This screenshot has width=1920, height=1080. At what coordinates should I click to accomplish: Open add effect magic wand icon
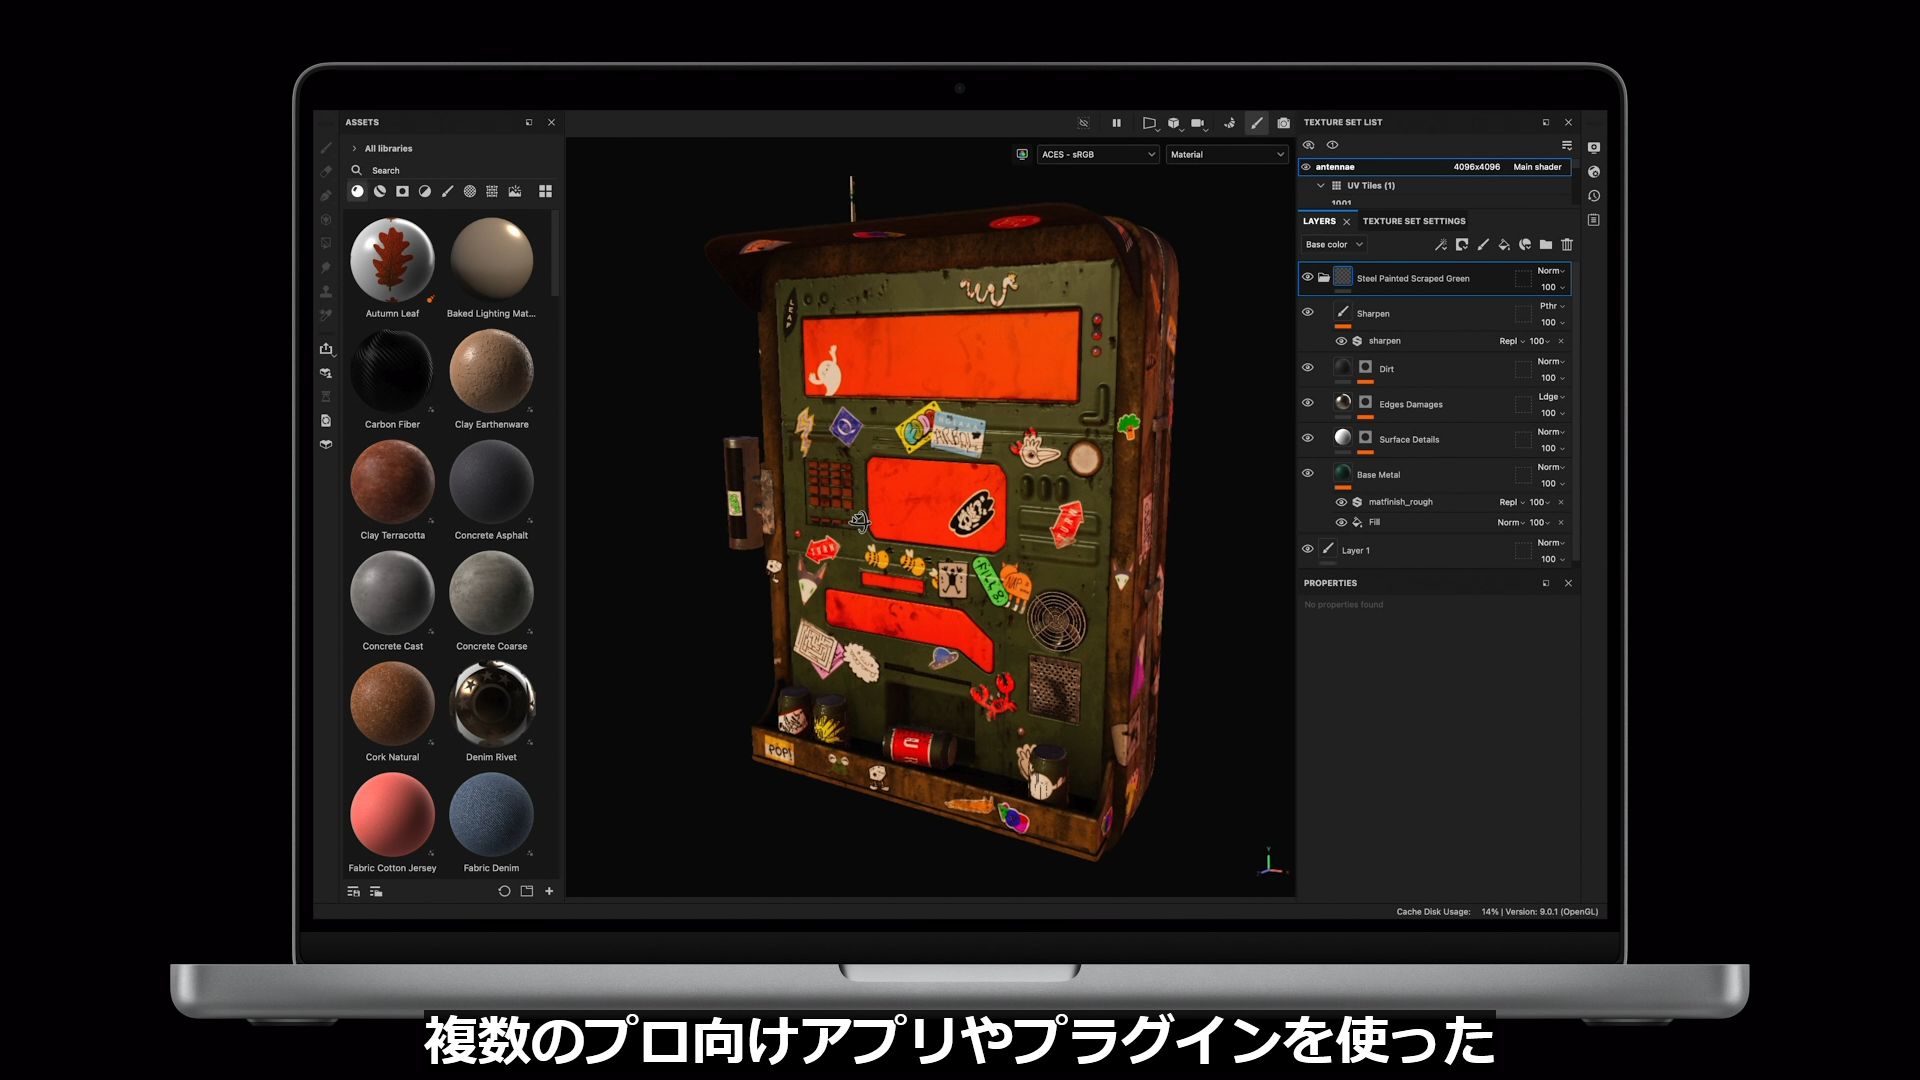[x=1441, y=245]
